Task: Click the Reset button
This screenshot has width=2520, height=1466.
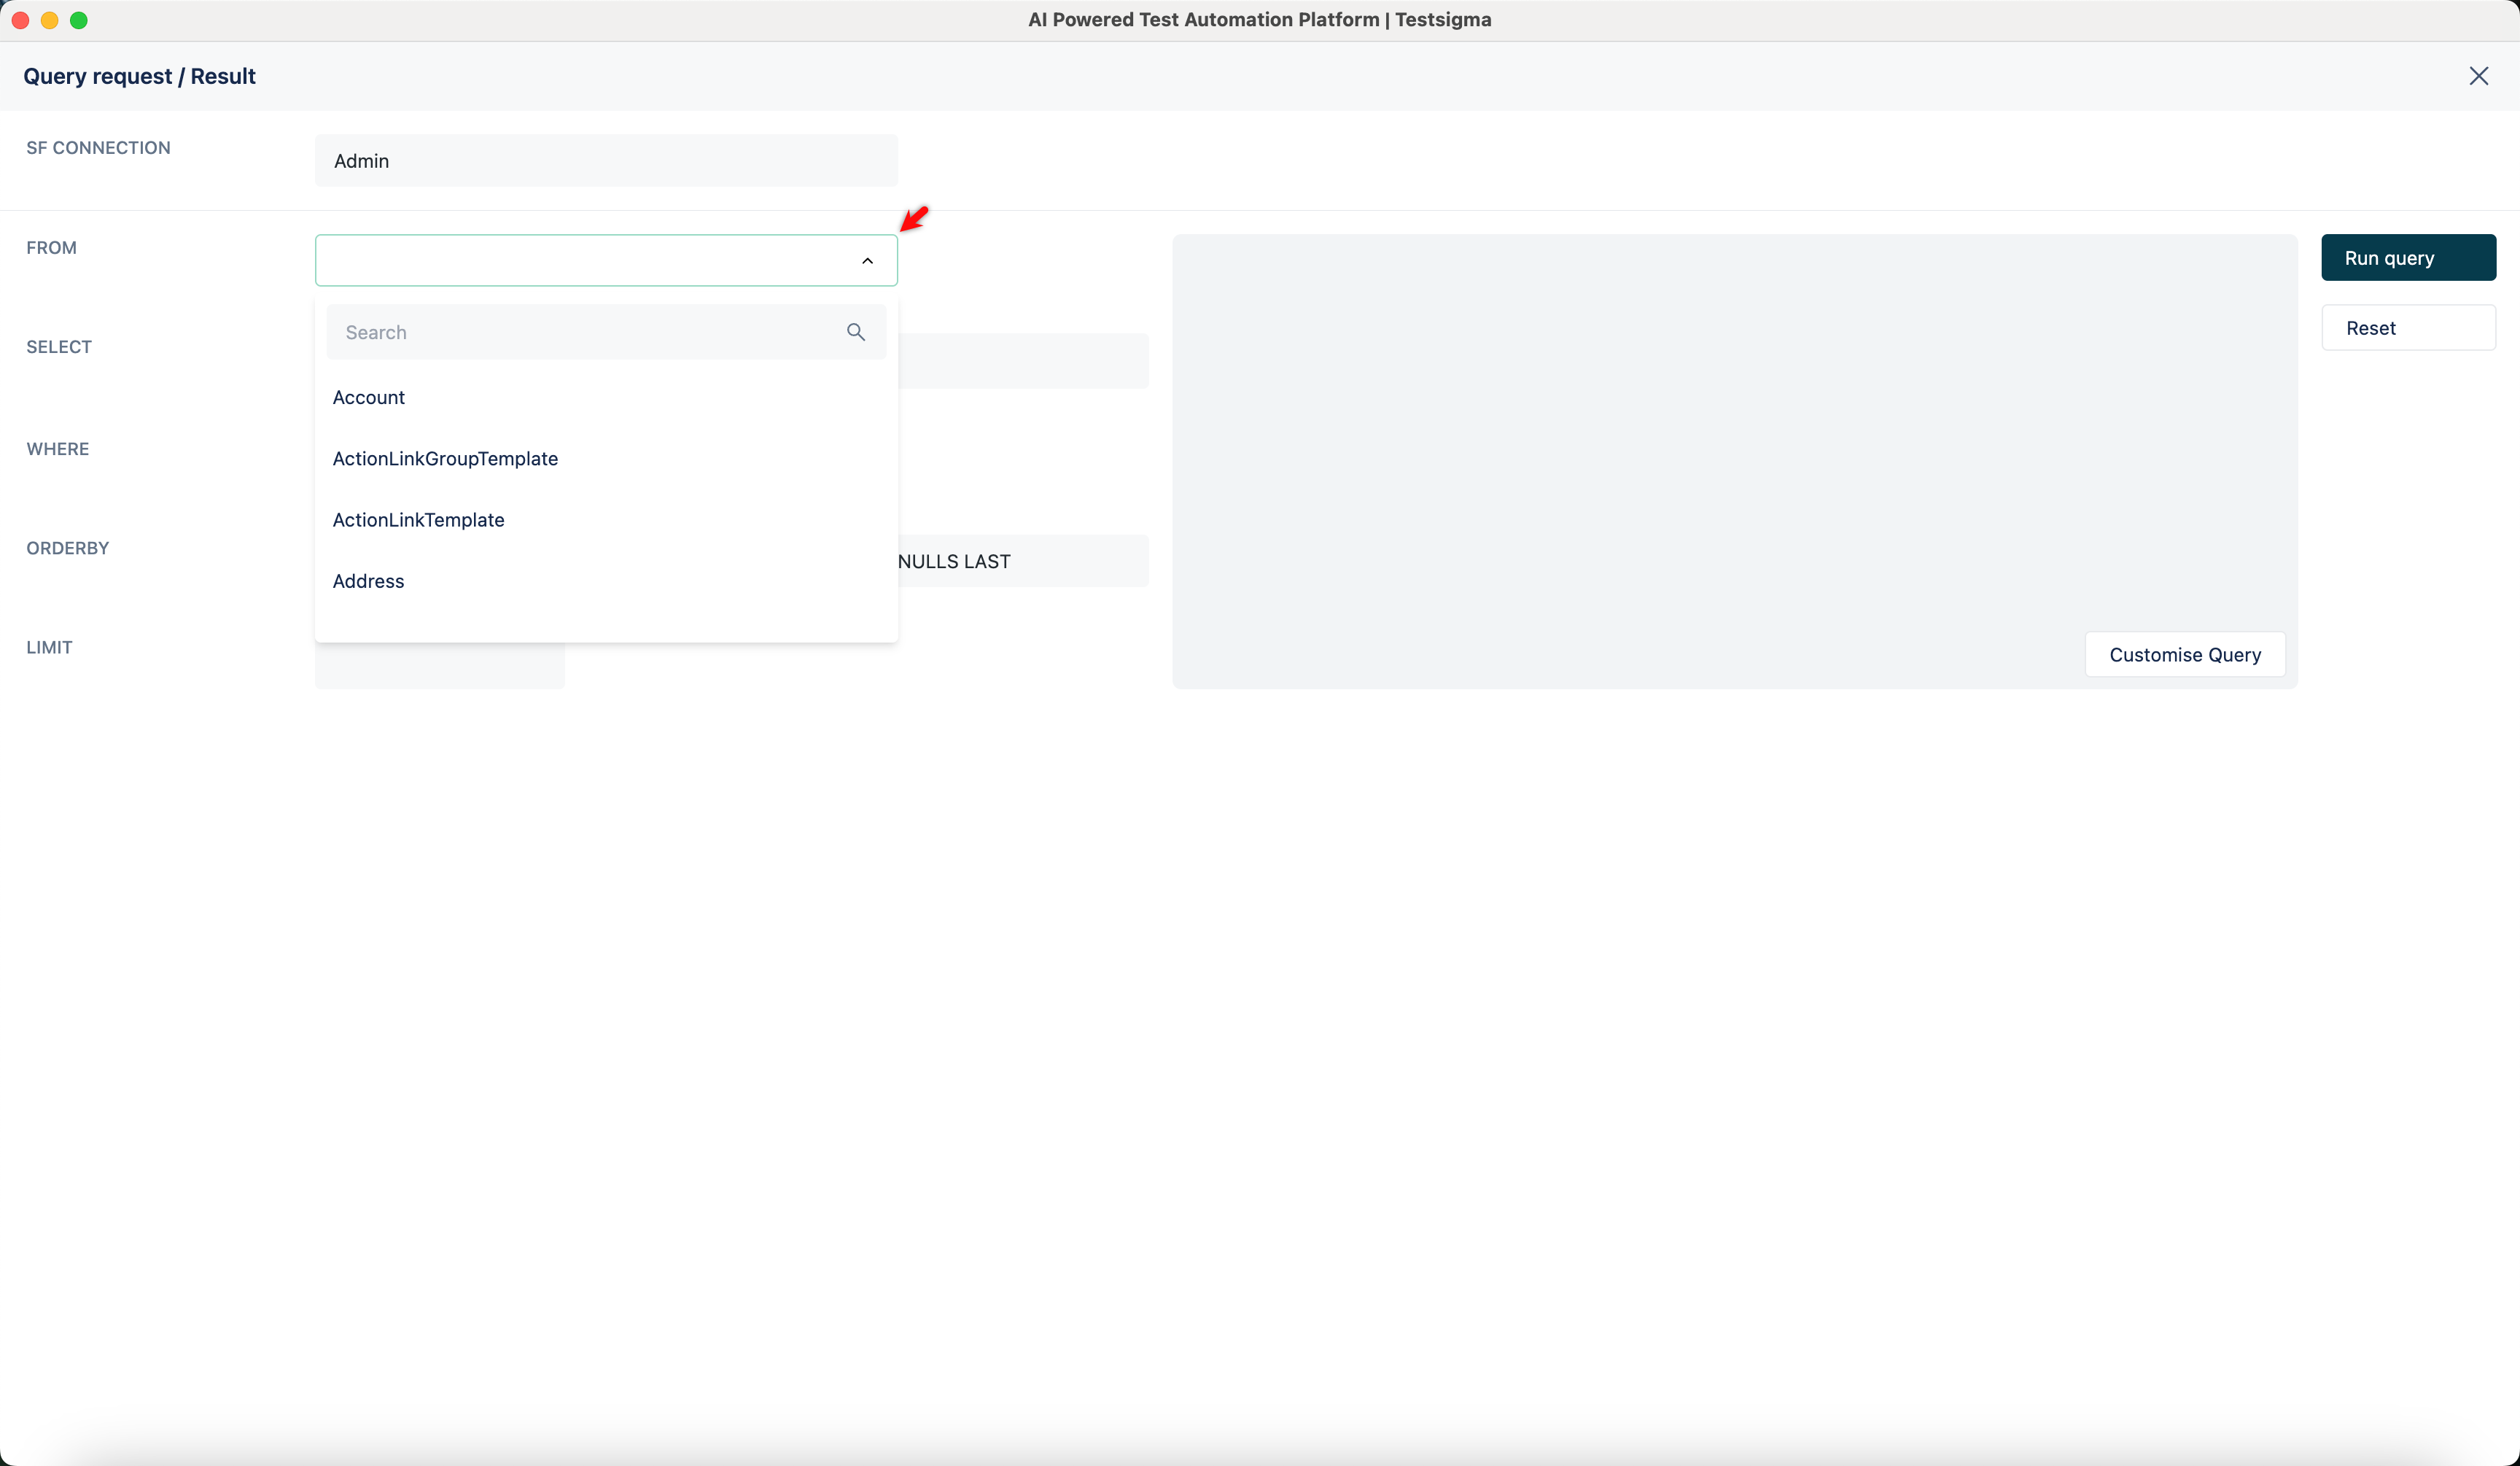Action: [2409, 327]
